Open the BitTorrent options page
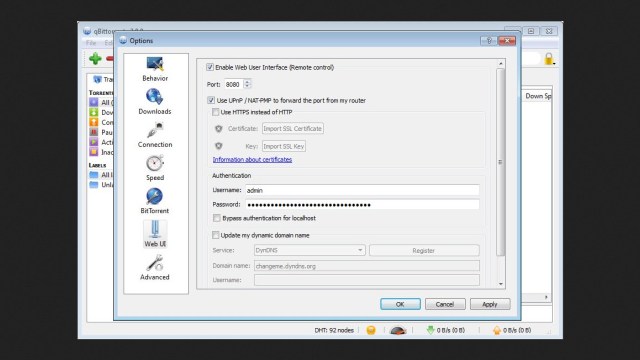The height and width of the screenshot is (360, 640). tap(155, 201)
